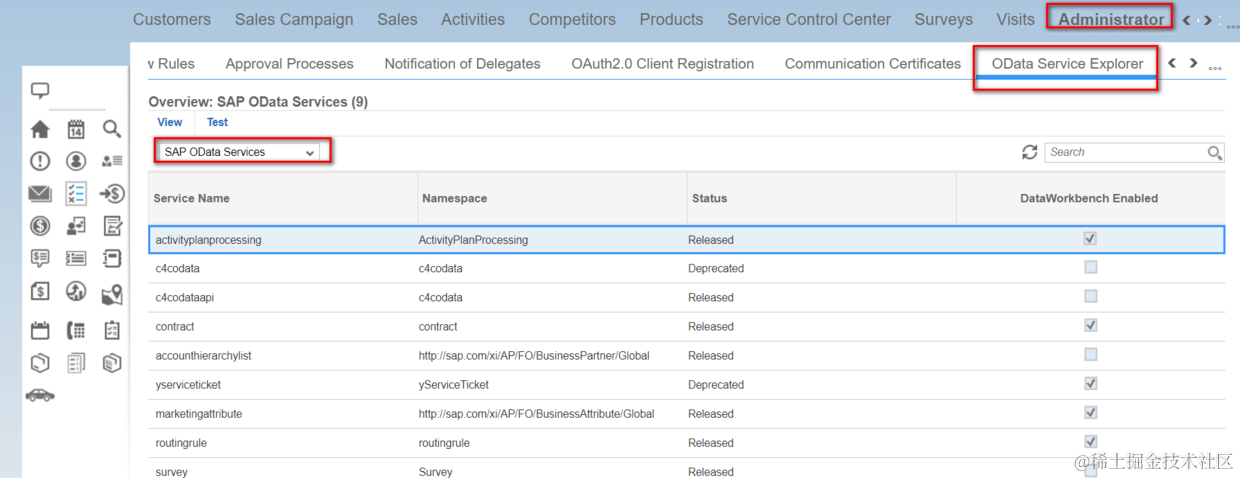Click the Test link

[217, 122]
